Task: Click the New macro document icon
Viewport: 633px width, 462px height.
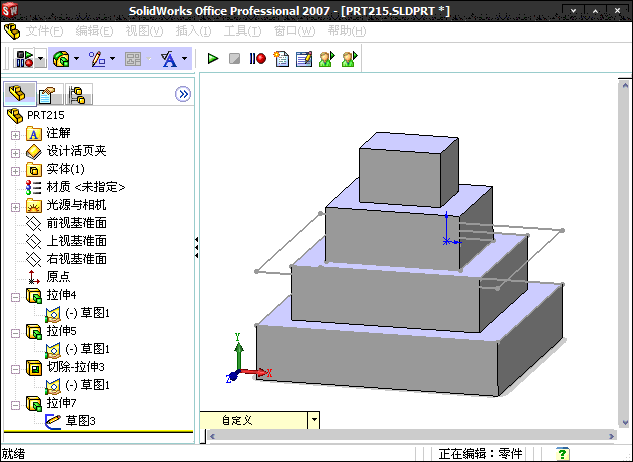Action: (x=281, y=59)
